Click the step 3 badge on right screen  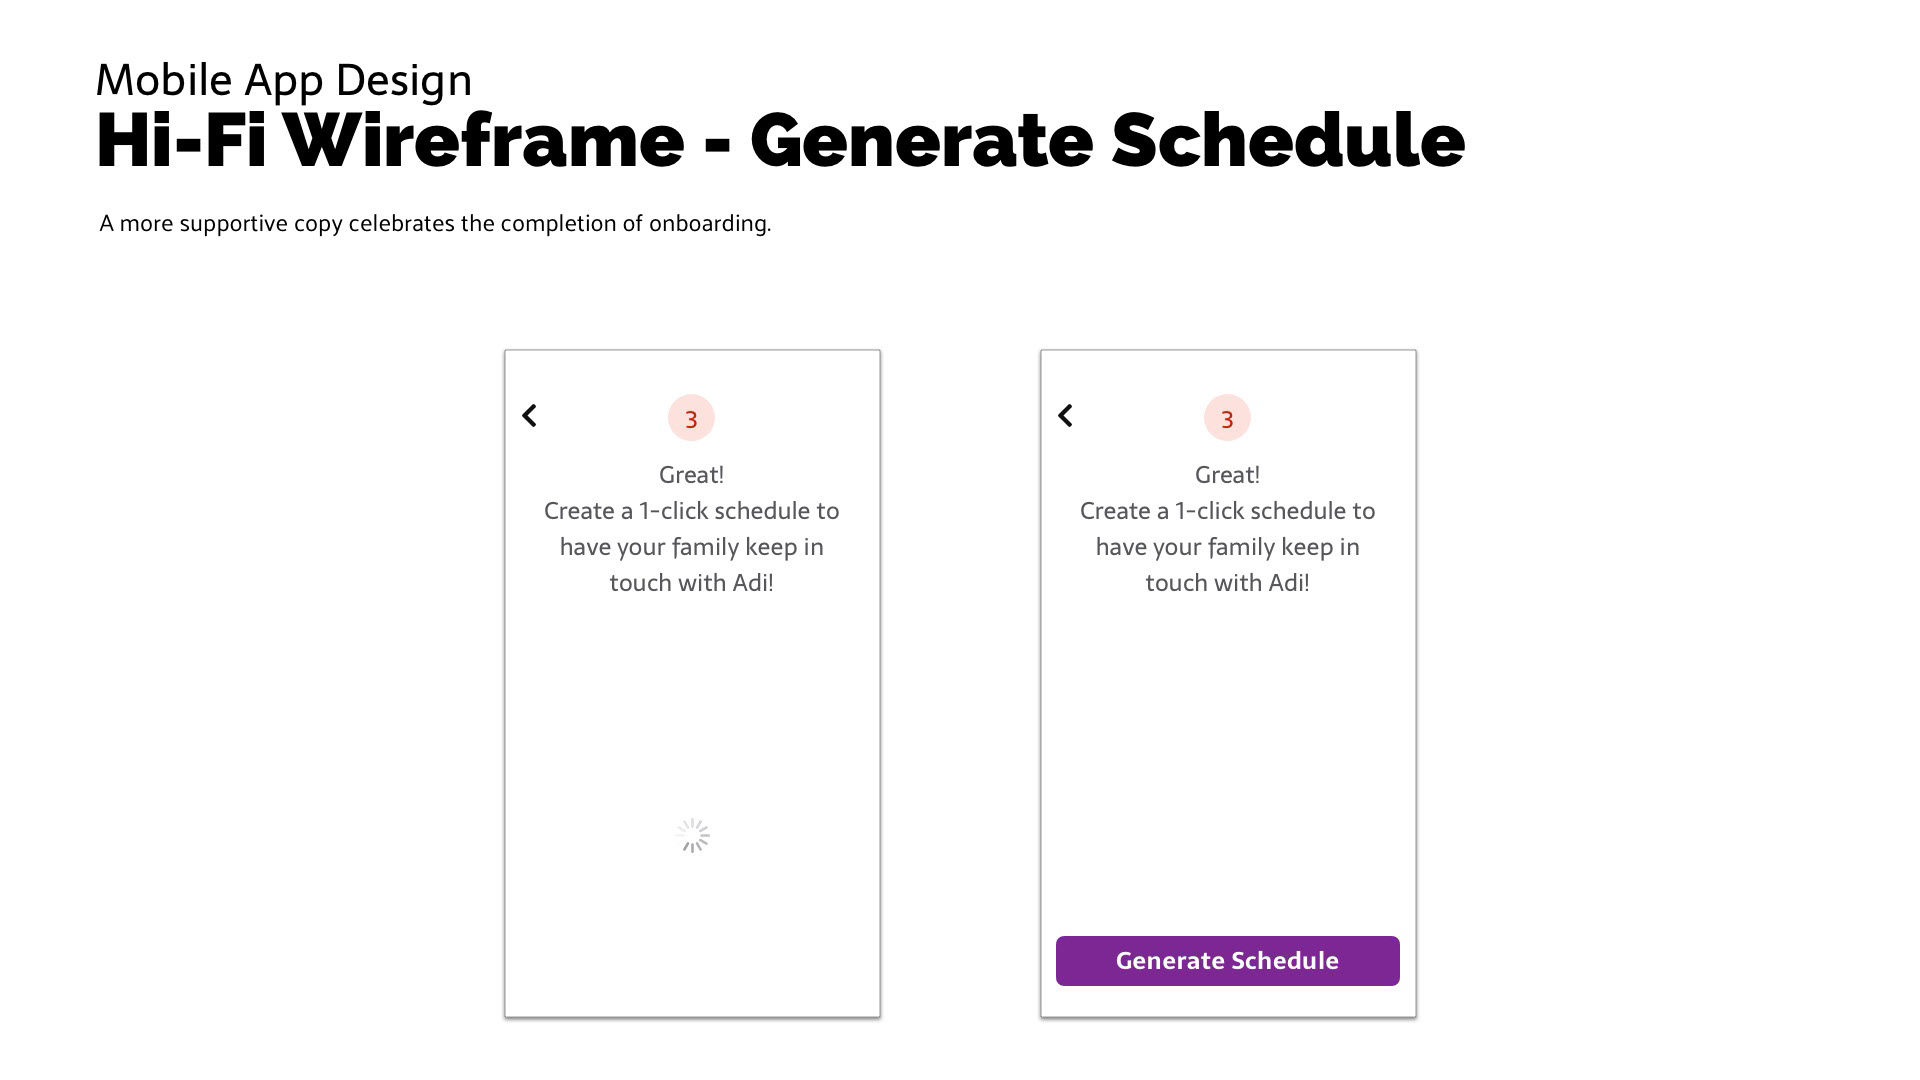click(1227, 418)
